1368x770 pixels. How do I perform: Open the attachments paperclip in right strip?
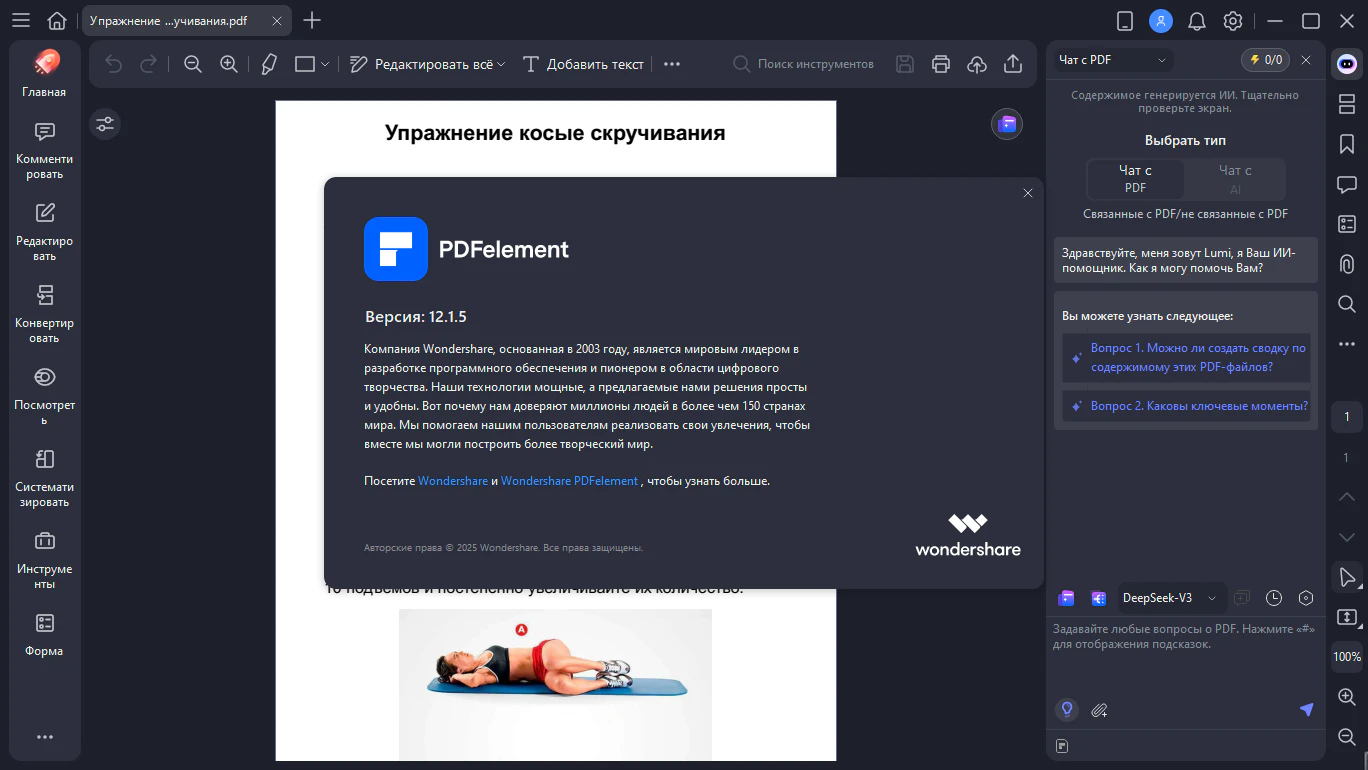tap(1347, 264)
